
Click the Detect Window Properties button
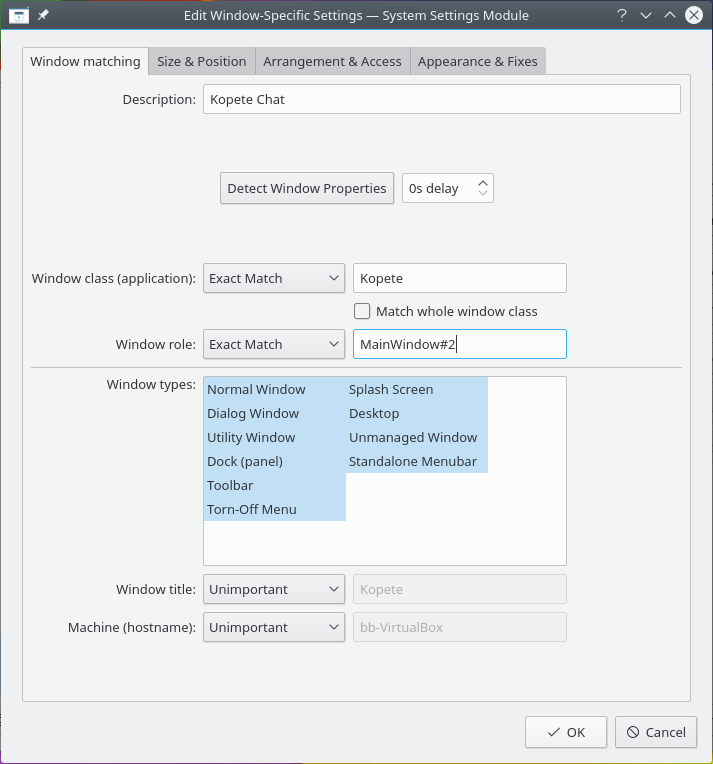pyautogui.click(x=306, y=188)
